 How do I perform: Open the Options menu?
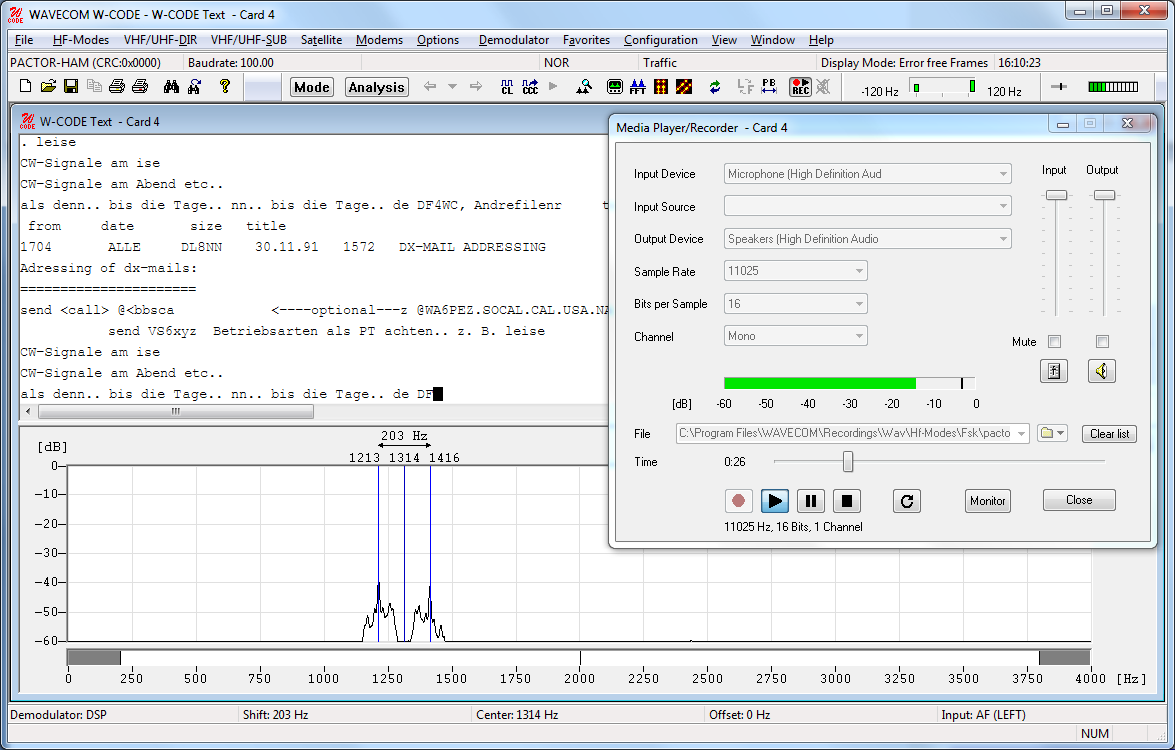pyautogui.click(x=438, y=40)
